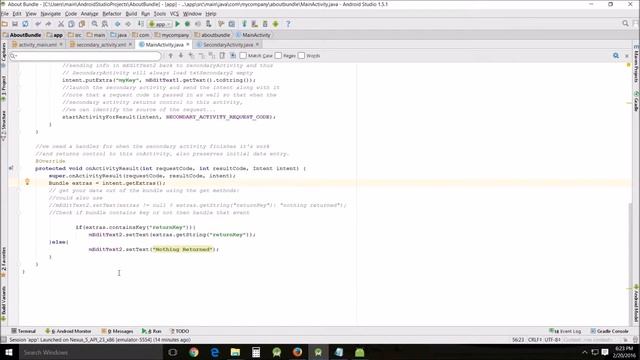Viewport: 640px width, 360px height.
Task: Click the Copy toolbar icon
Action: tap(71, 24)
